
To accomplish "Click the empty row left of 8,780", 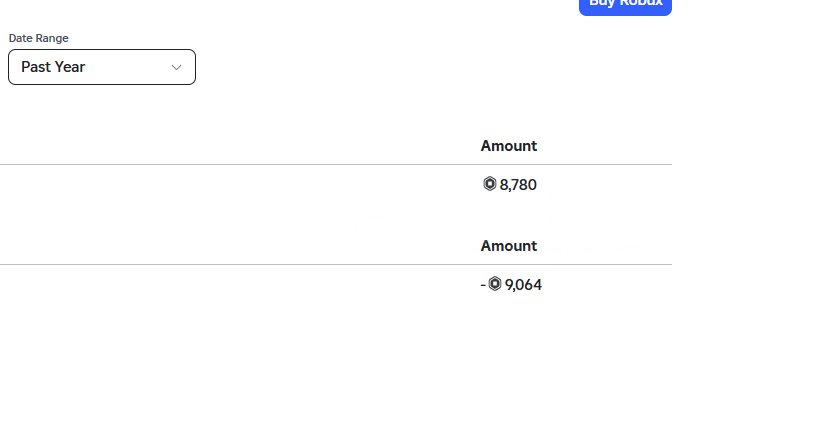I will click(237, 185).
